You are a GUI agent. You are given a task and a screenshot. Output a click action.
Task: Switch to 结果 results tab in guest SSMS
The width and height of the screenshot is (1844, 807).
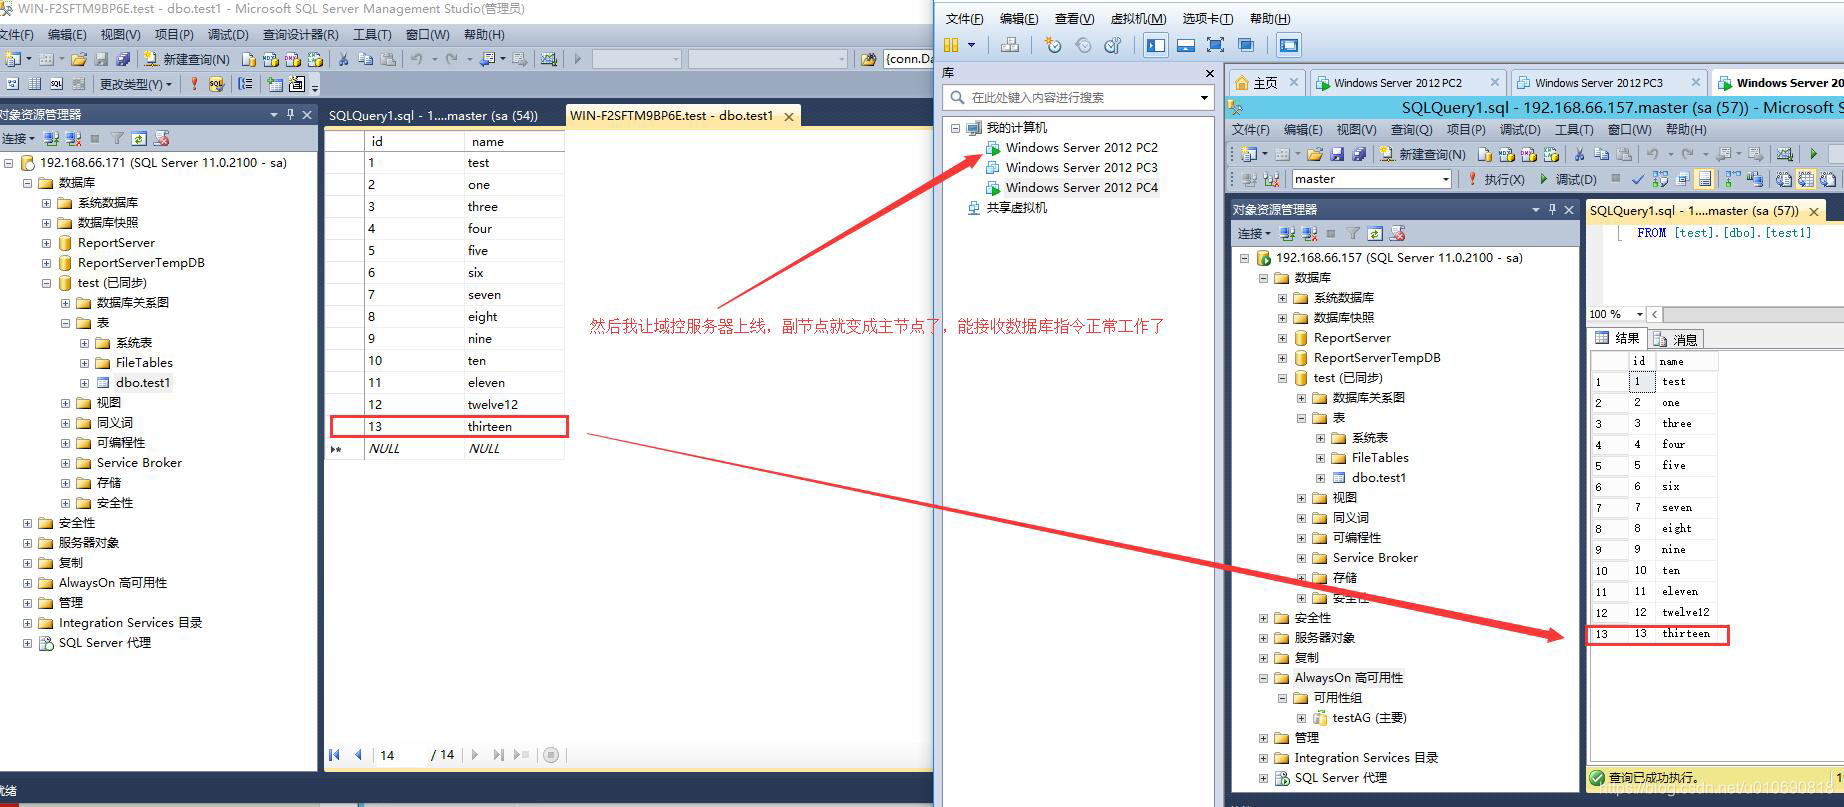(x=1619, y=338)
